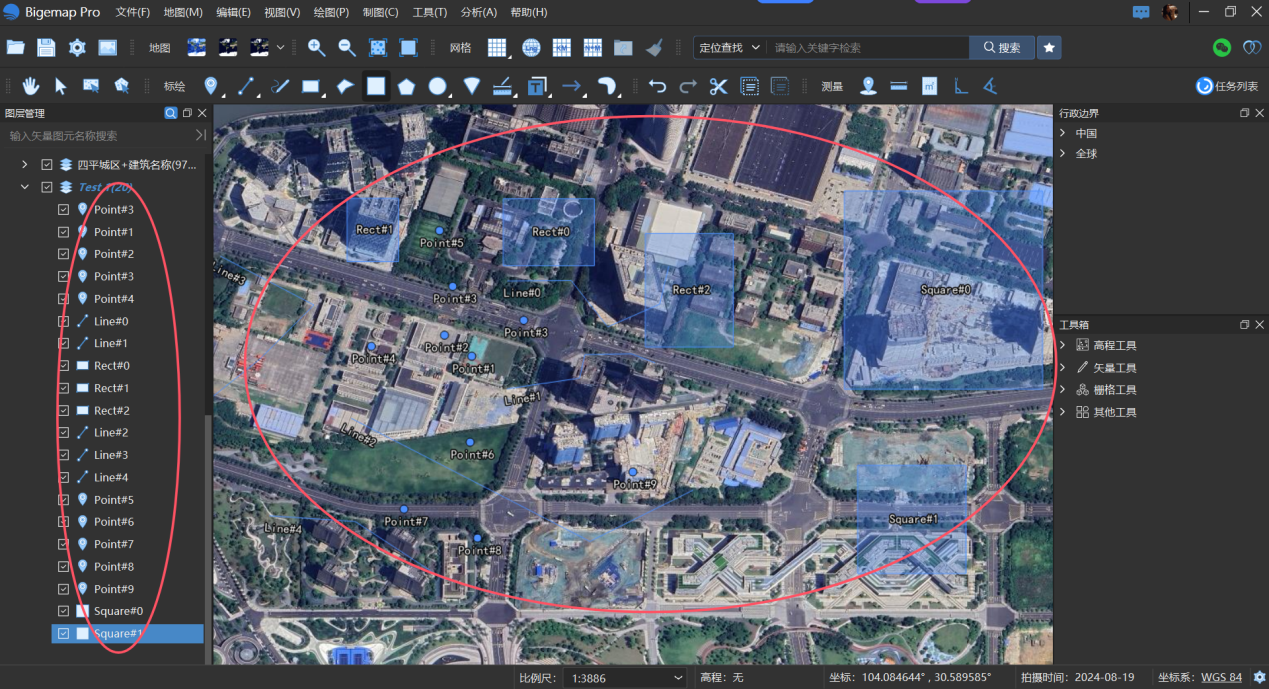Select the Square#1 layer row
Image resolution: width=1269 pixels, height=689 pixels.
127,634
